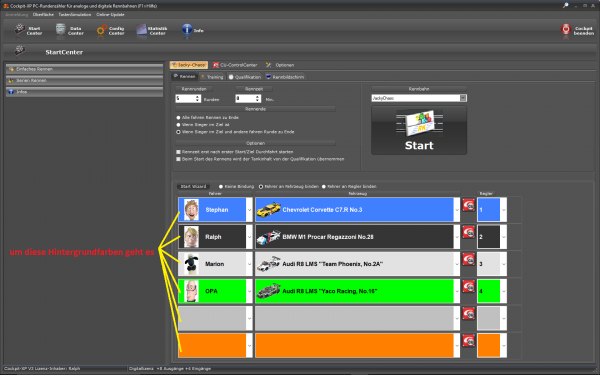Open the Statistik Center icon

pyautogui.click(x=142, y=29)
